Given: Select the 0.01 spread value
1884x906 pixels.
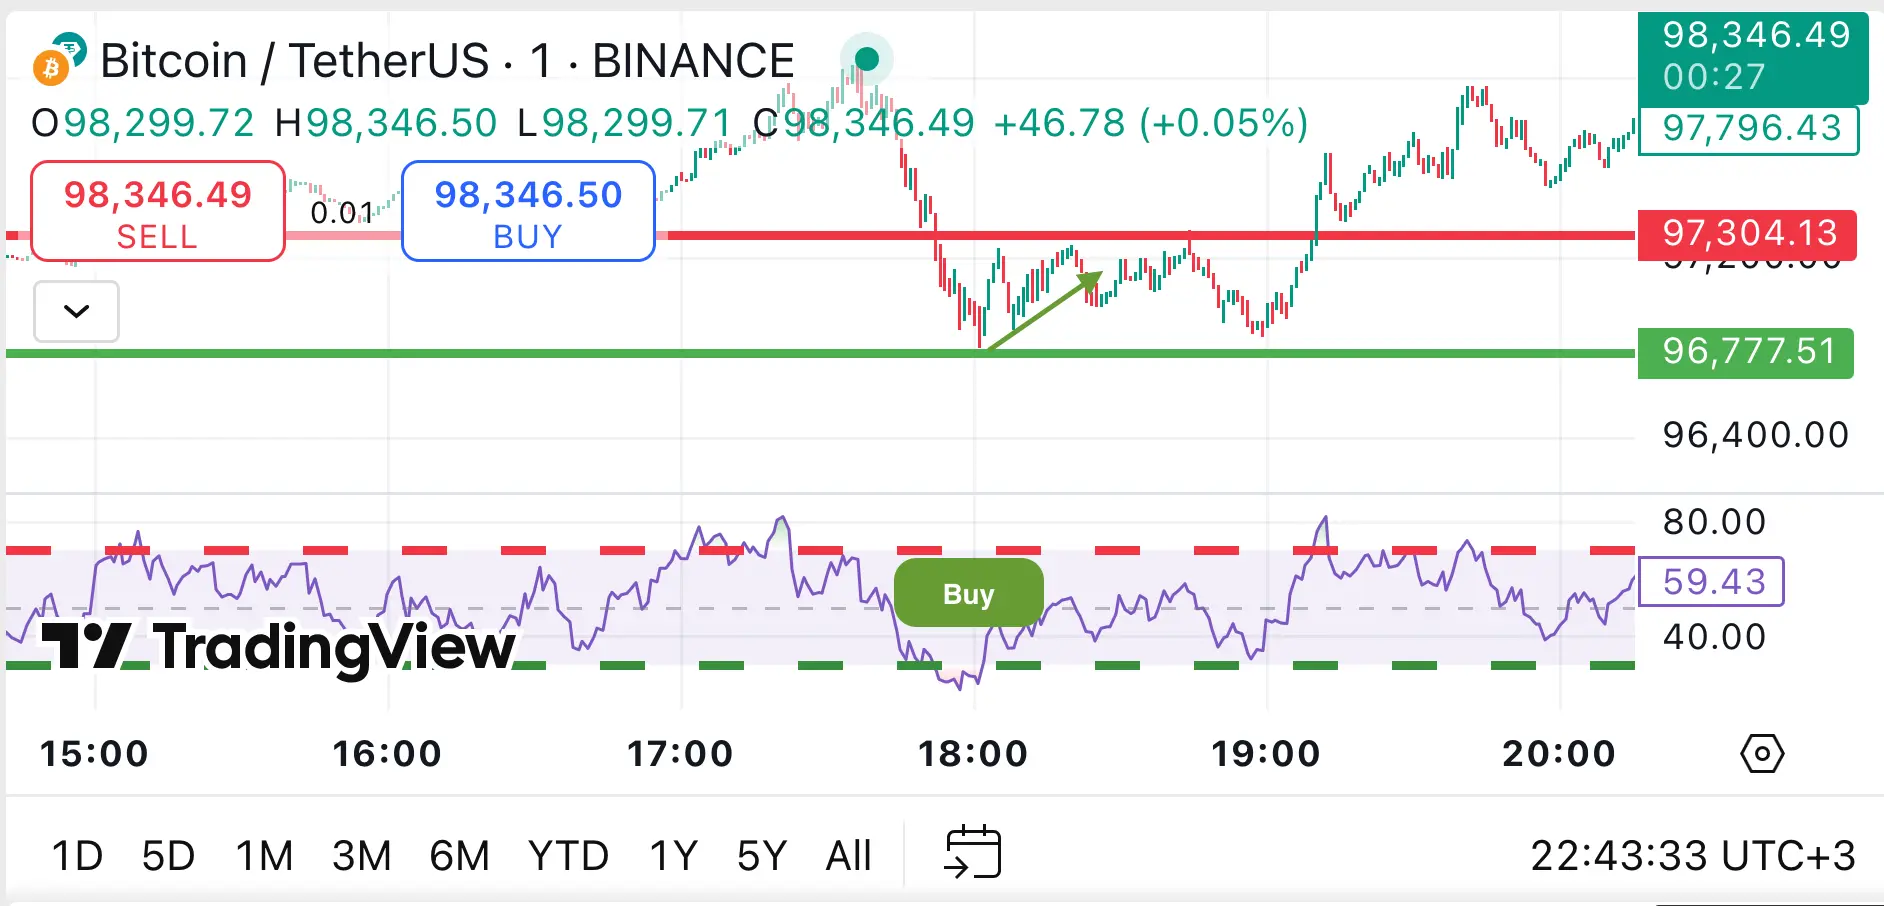Looking at the screenshot, I should point(341,212).
